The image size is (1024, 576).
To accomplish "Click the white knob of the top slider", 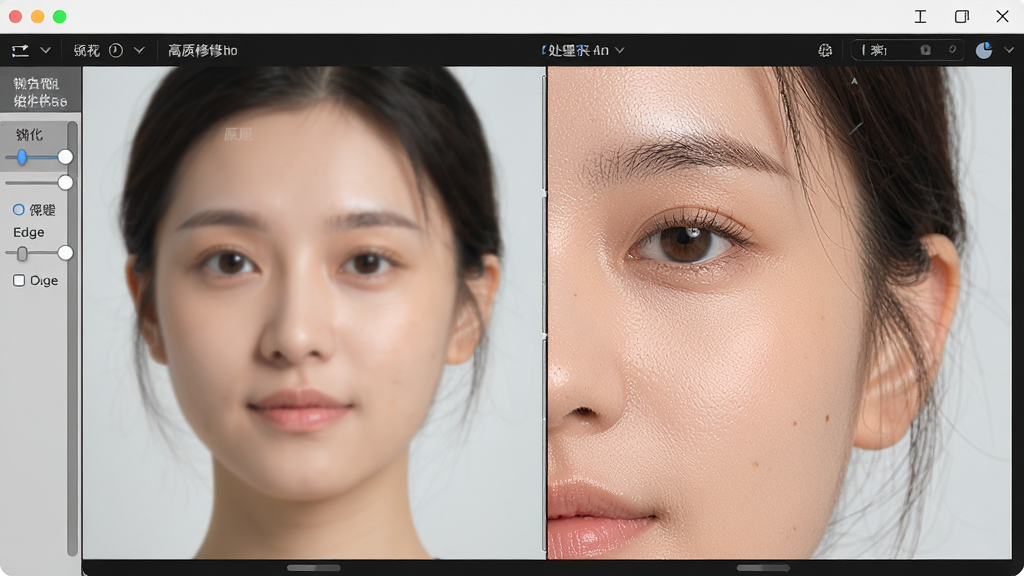I will pos(65,157).
